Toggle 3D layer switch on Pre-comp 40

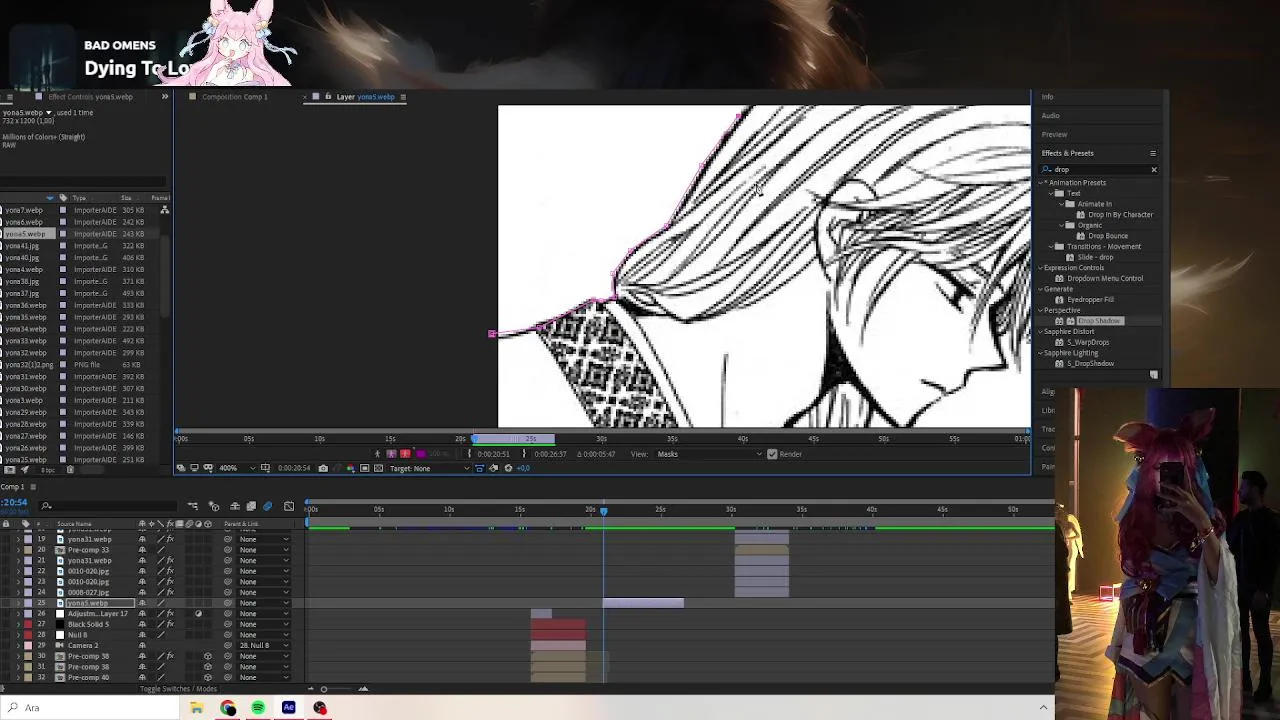tap(208, 677)
